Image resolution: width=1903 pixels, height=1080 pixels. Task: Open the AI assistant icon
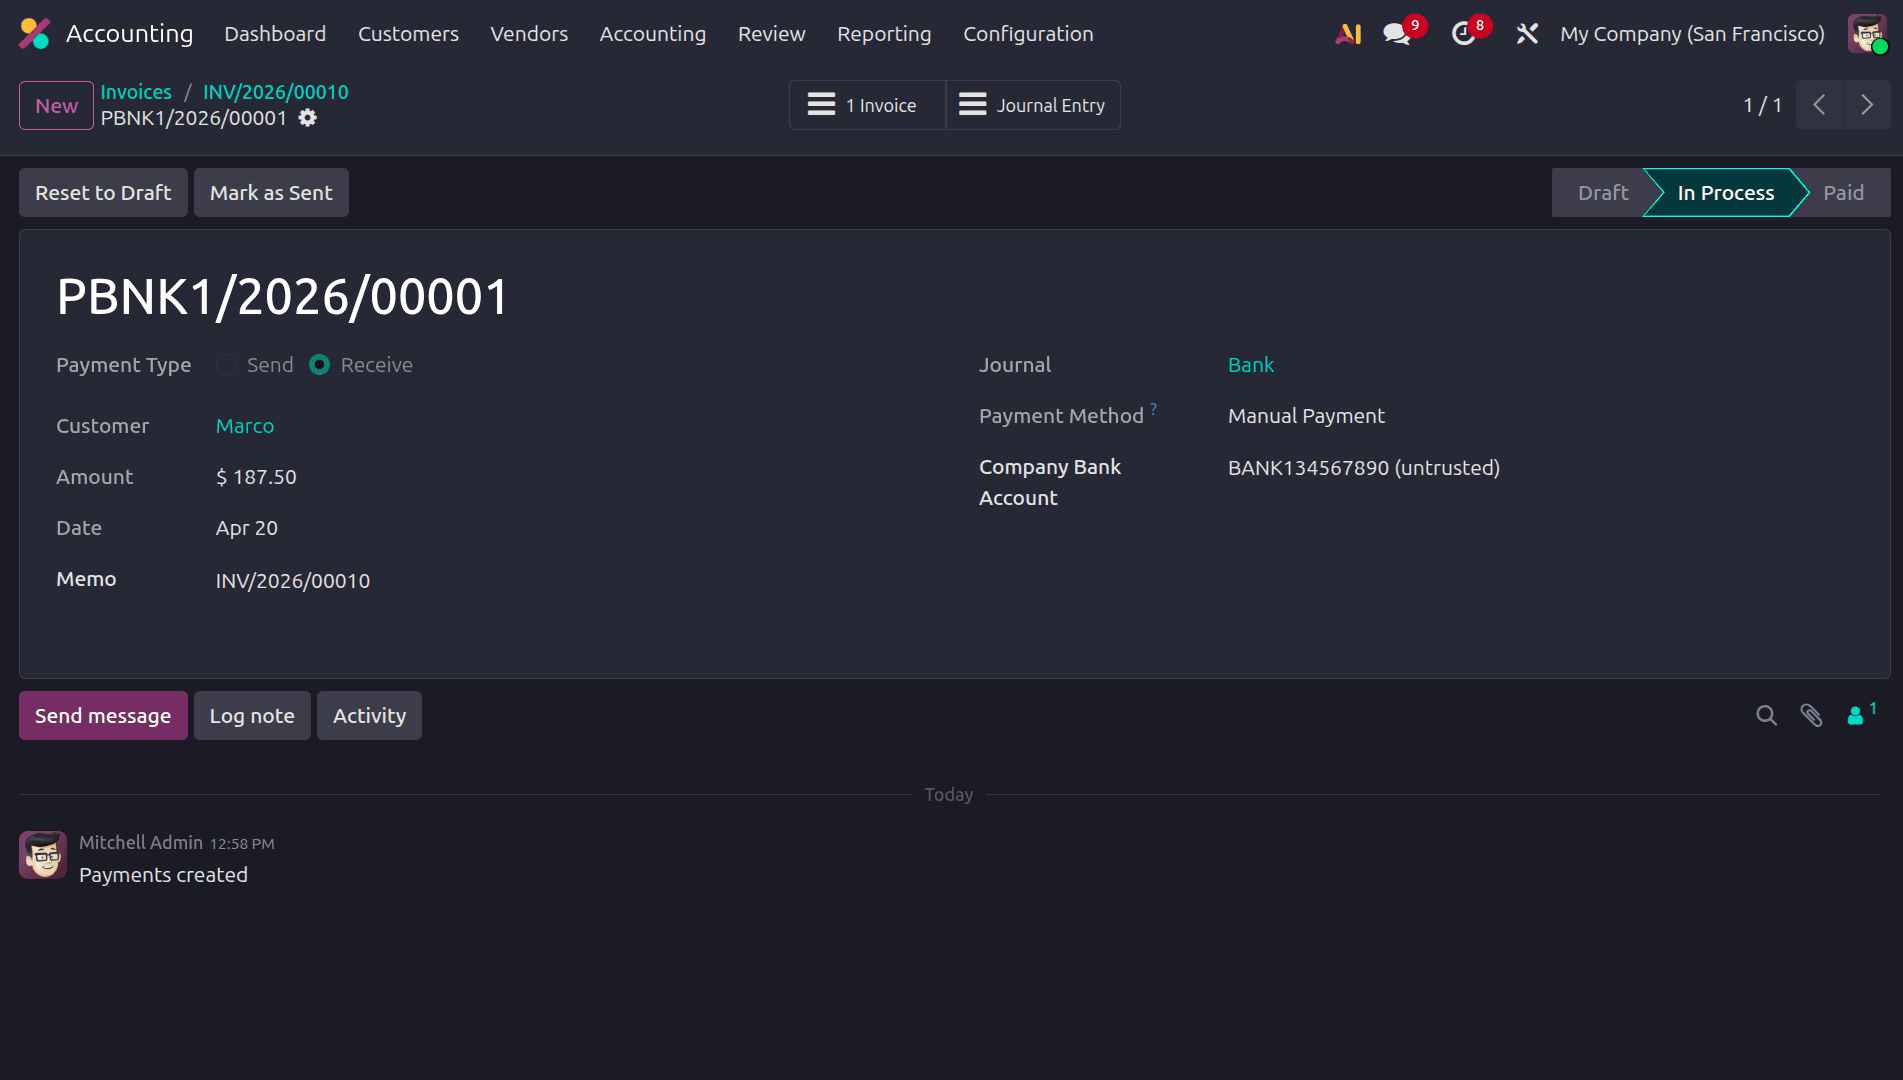pos(1347,33)
